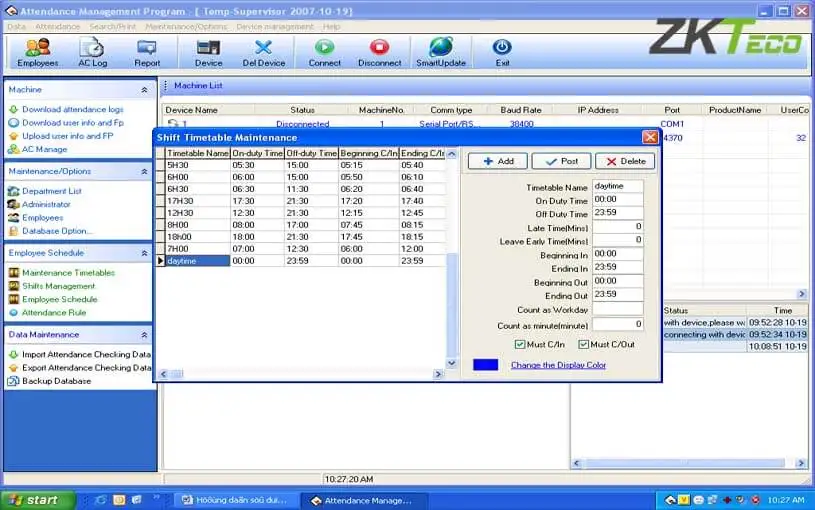Click the Device toolbar icon

(208, 47)
